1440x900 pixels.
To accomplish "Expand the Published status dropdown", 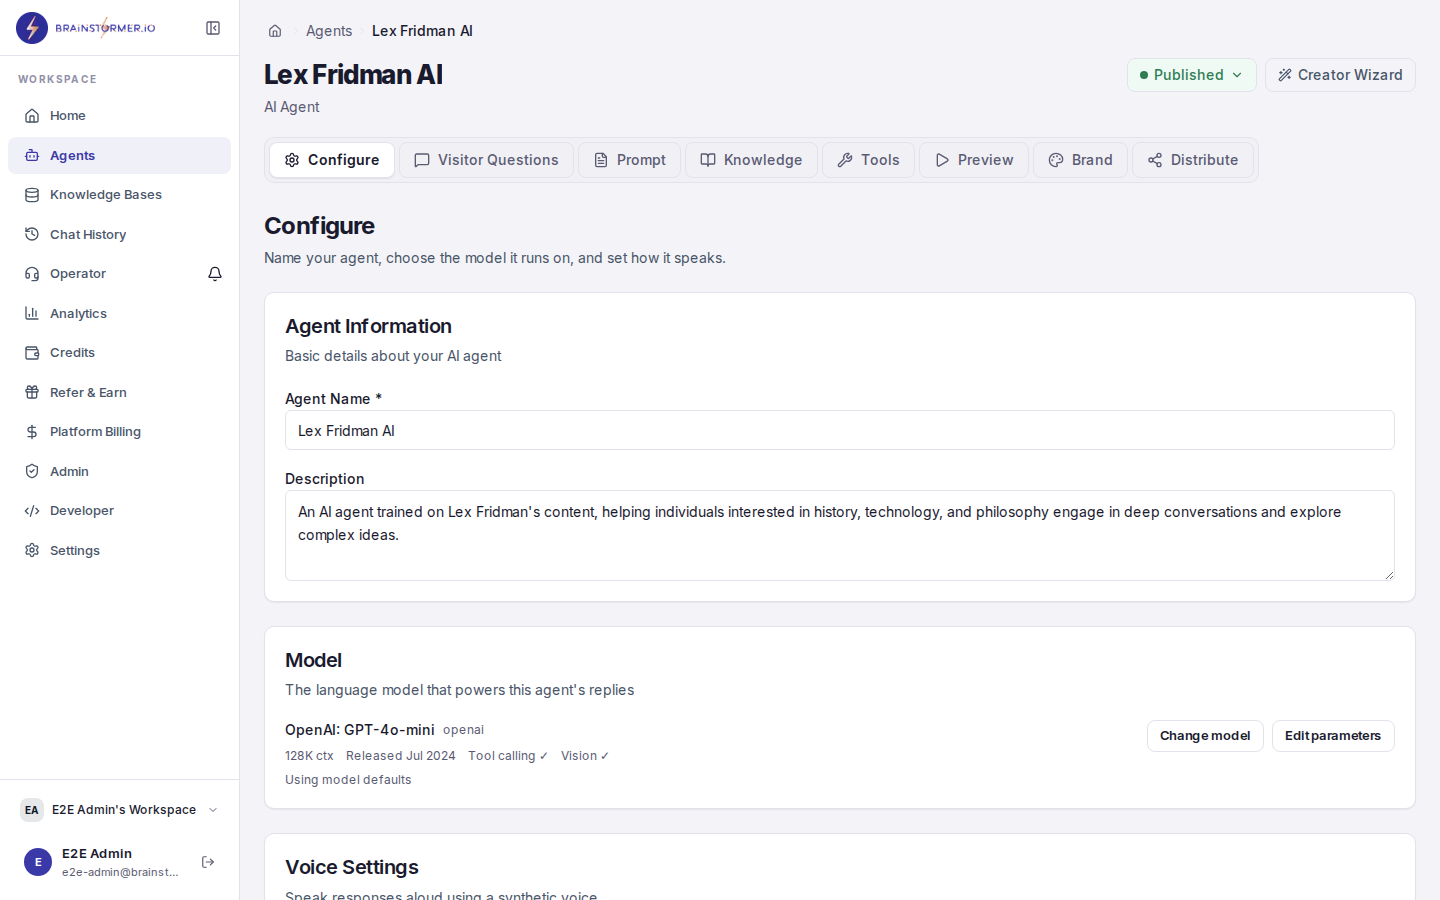I will (x=1191, y=75).
